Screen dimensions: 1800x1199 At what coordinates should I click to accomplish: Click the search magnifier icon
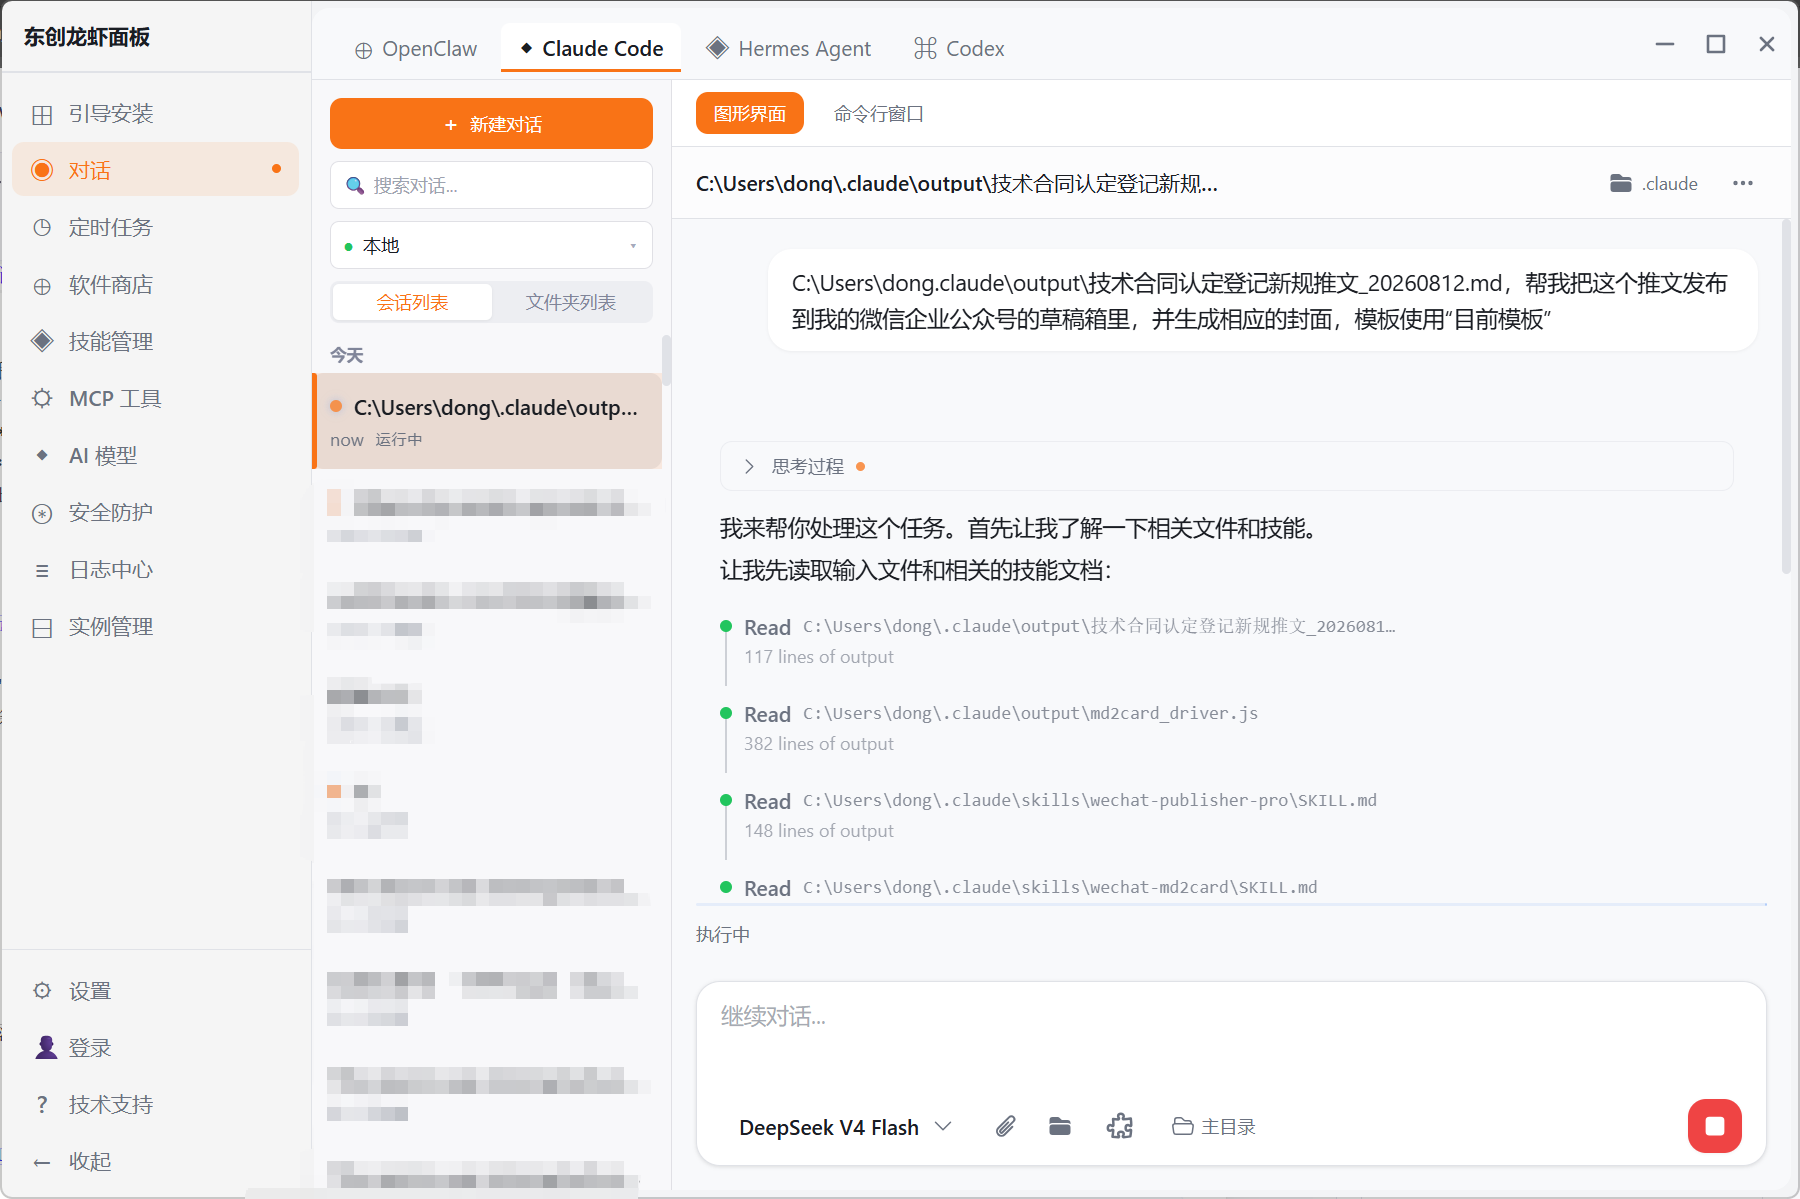(354, 185)
